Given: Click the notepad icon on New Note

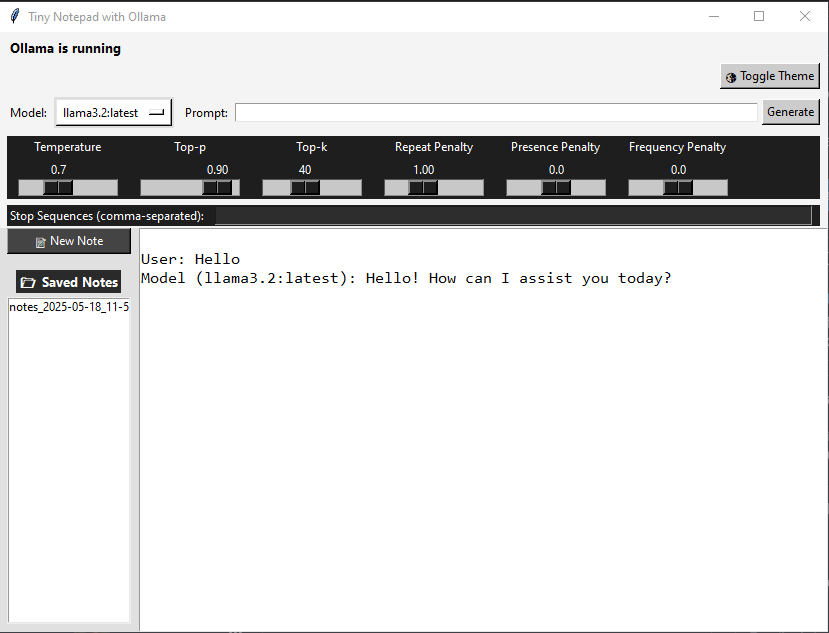Looking at the screenshot, I should coord(41,243).
